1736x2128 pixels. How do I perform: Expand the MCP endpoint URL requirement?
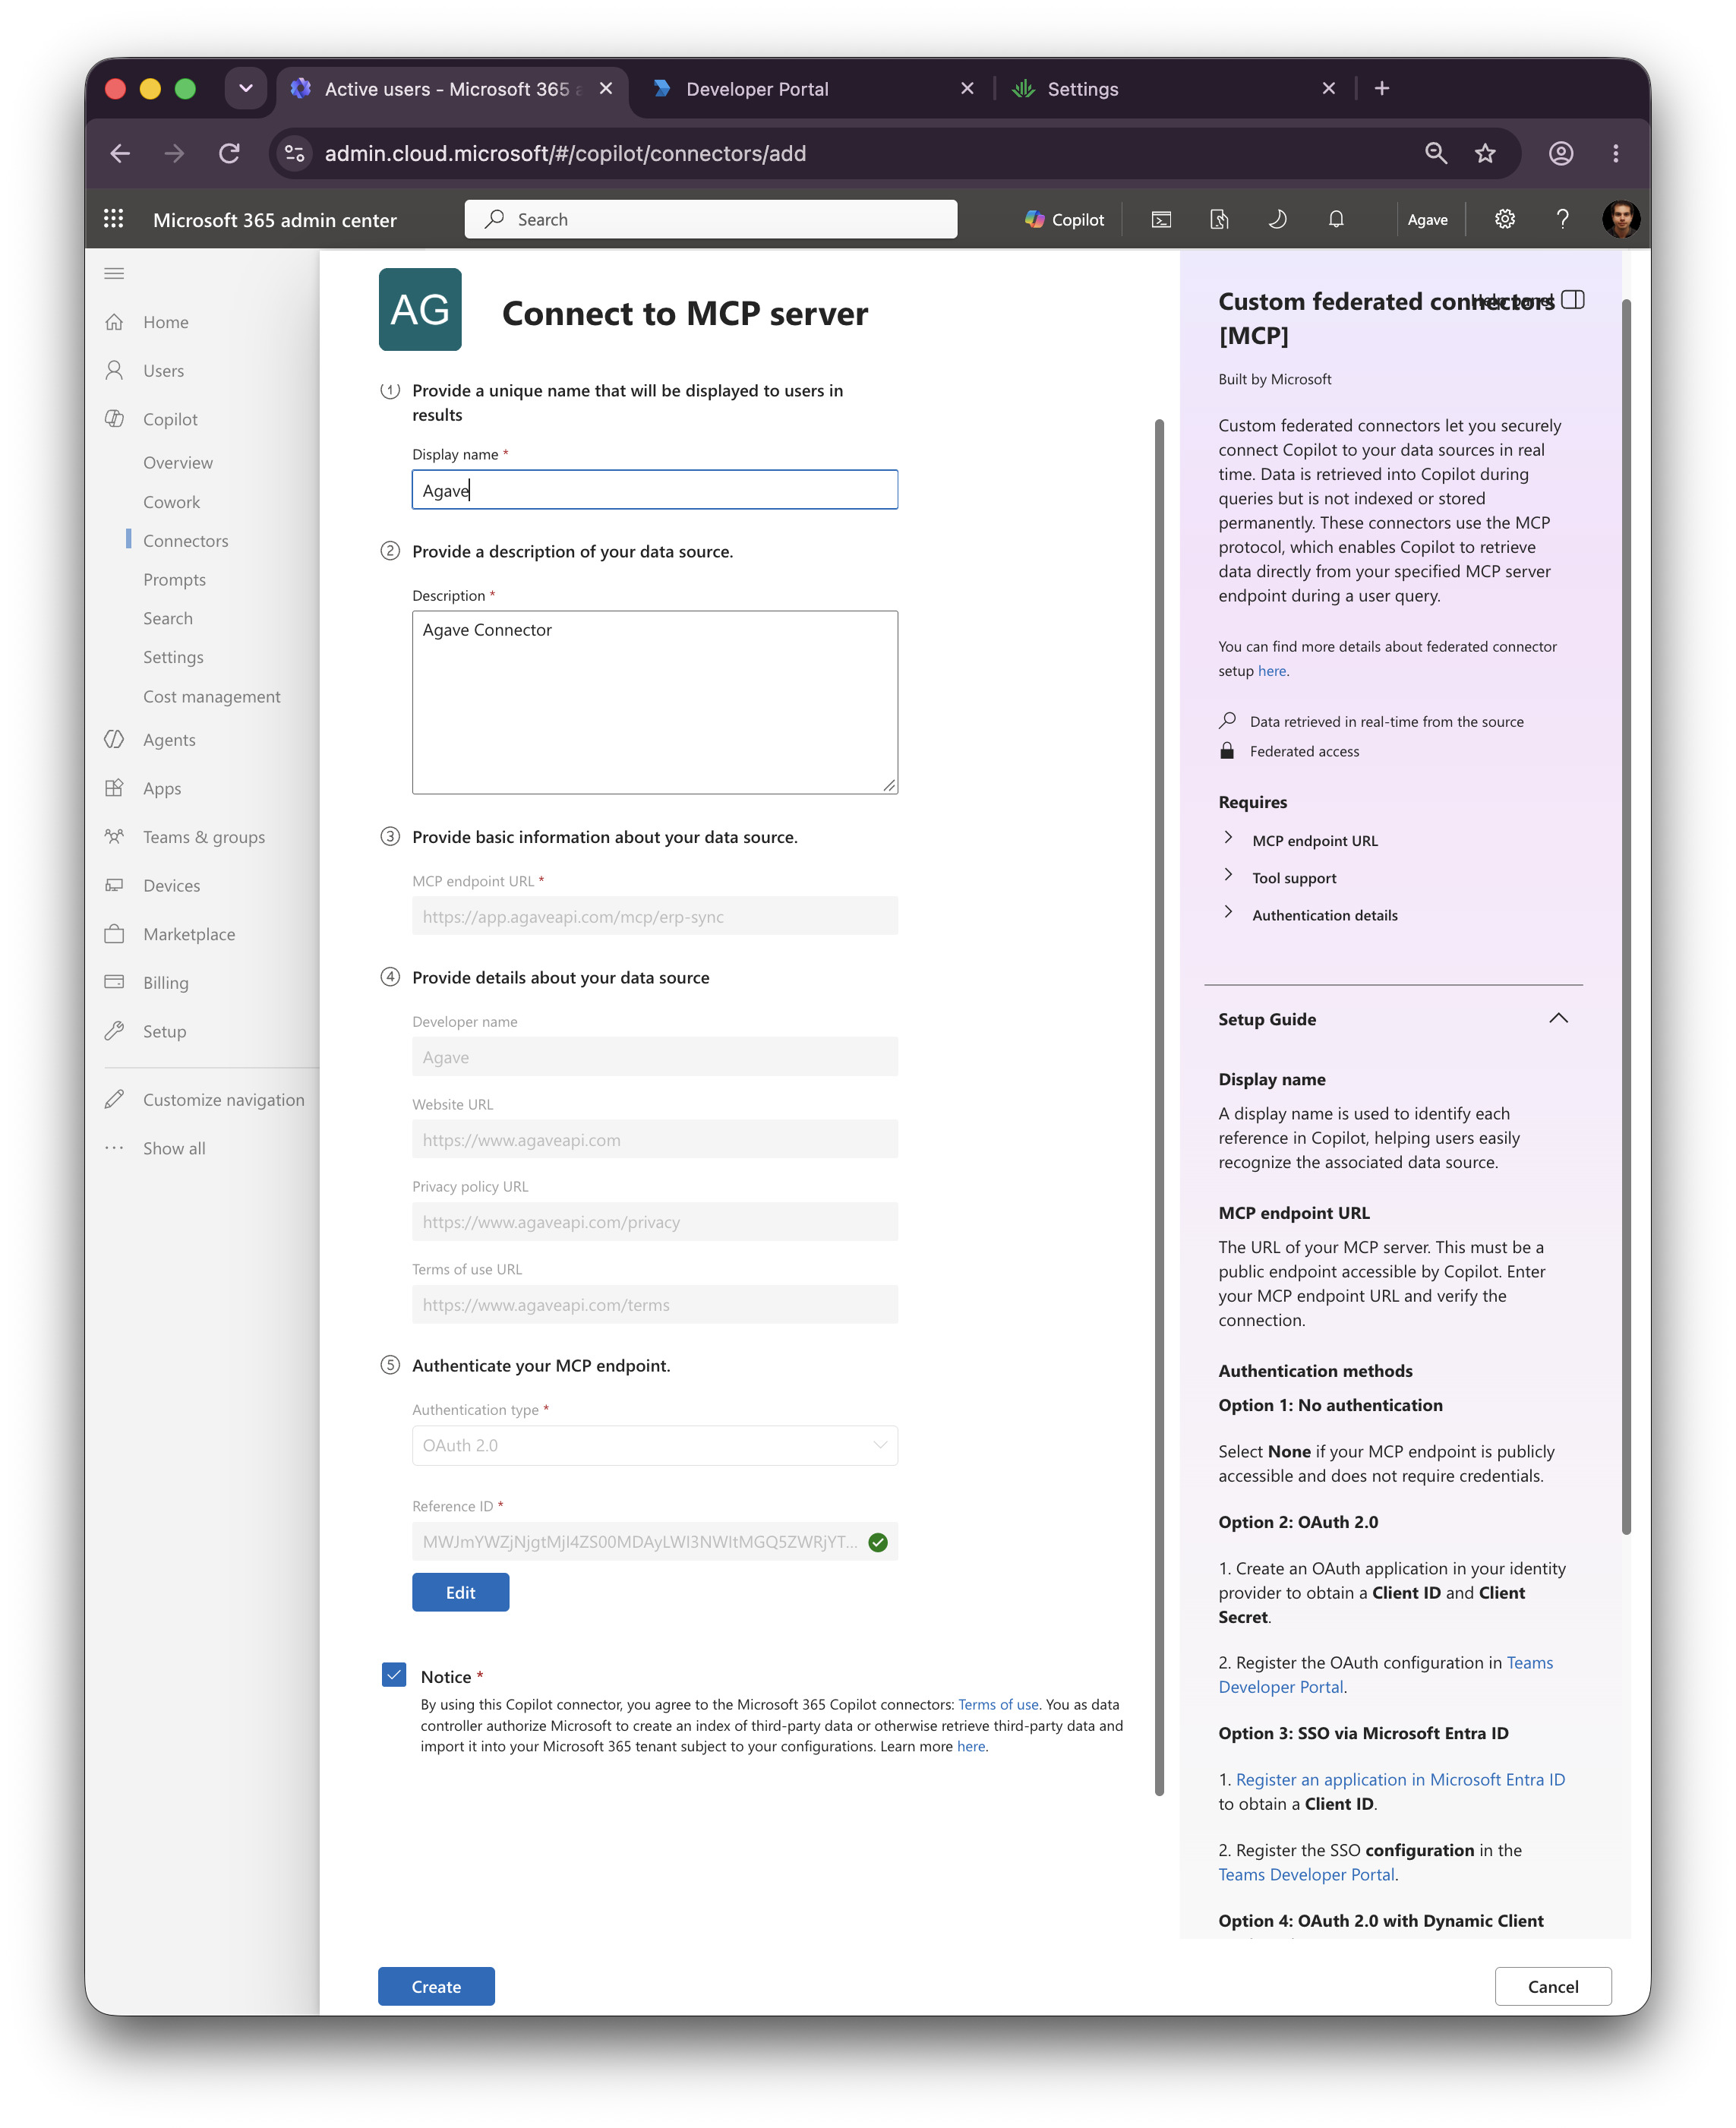tap(1302, 840)
